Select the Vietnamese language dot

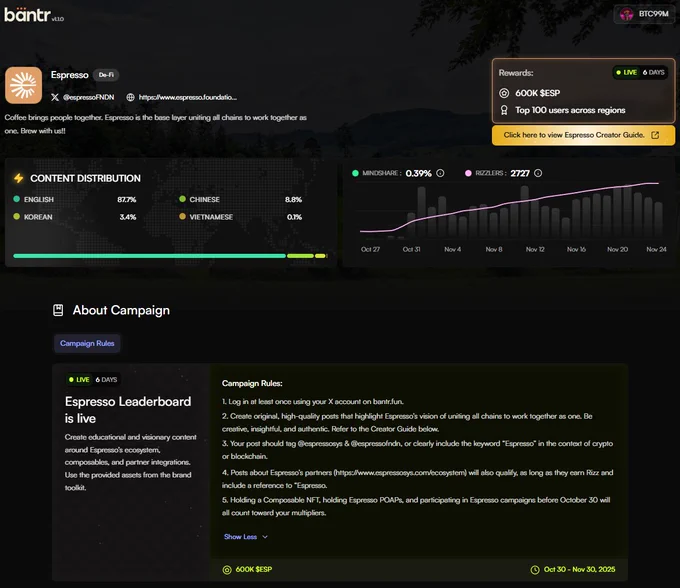pos(182,216)
